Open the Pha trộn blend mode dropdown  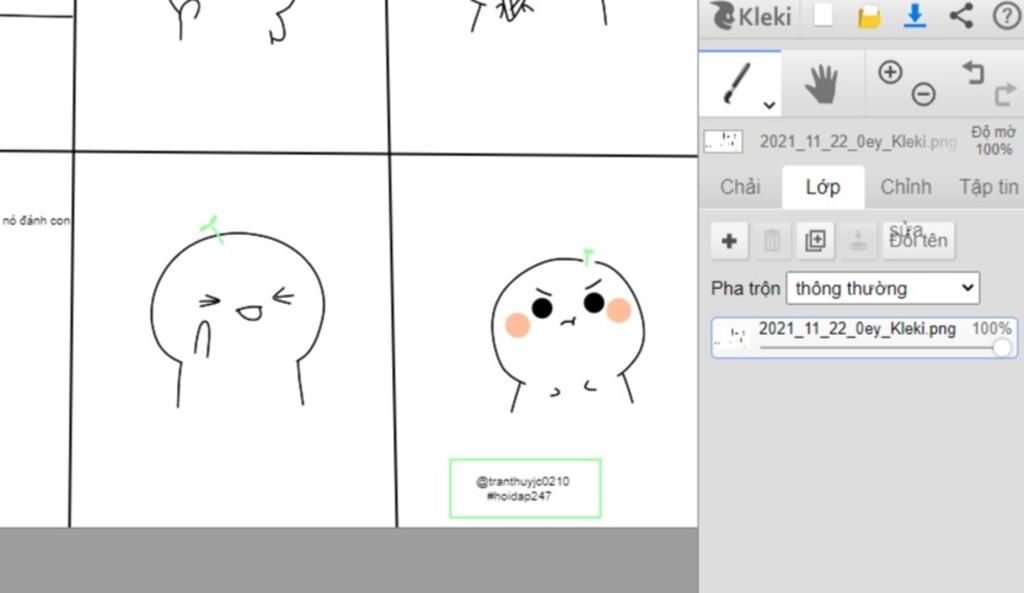point(883,288)
